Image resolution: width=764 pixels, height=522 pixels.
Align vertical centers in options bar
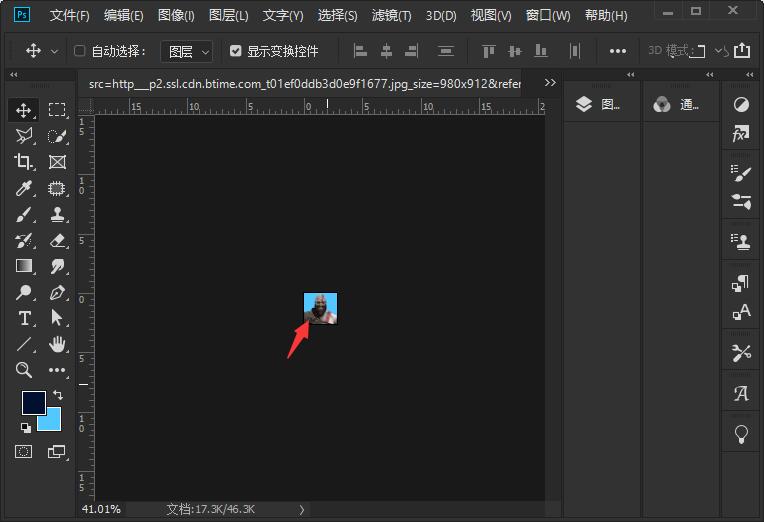(x=515, y=51)
